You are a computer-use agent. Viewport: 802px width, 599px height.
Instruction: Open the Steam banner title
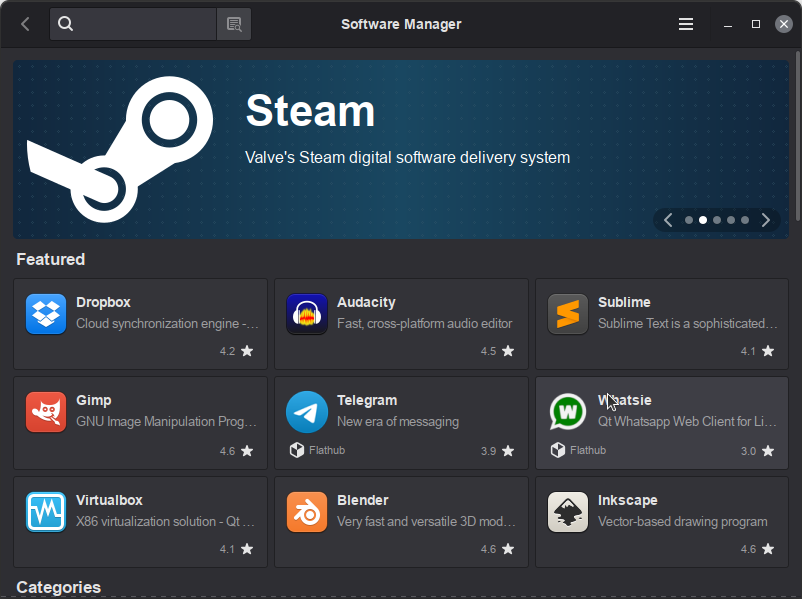[310, 111]
